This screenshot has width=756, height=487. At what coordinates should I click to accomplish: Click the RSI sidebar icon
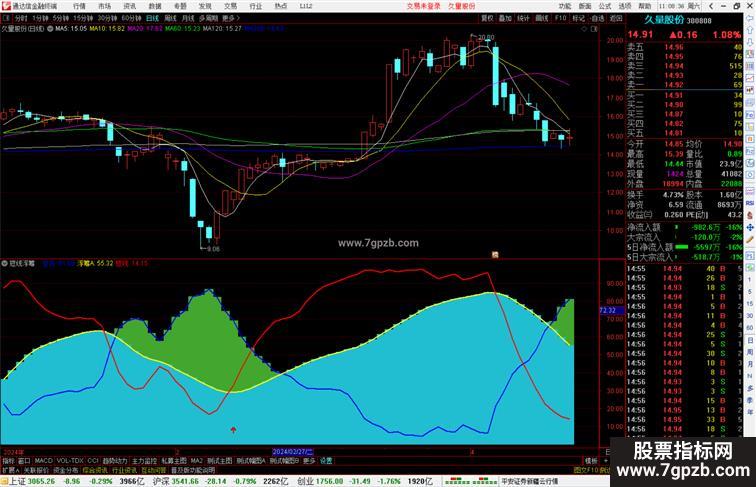point(750,203)
